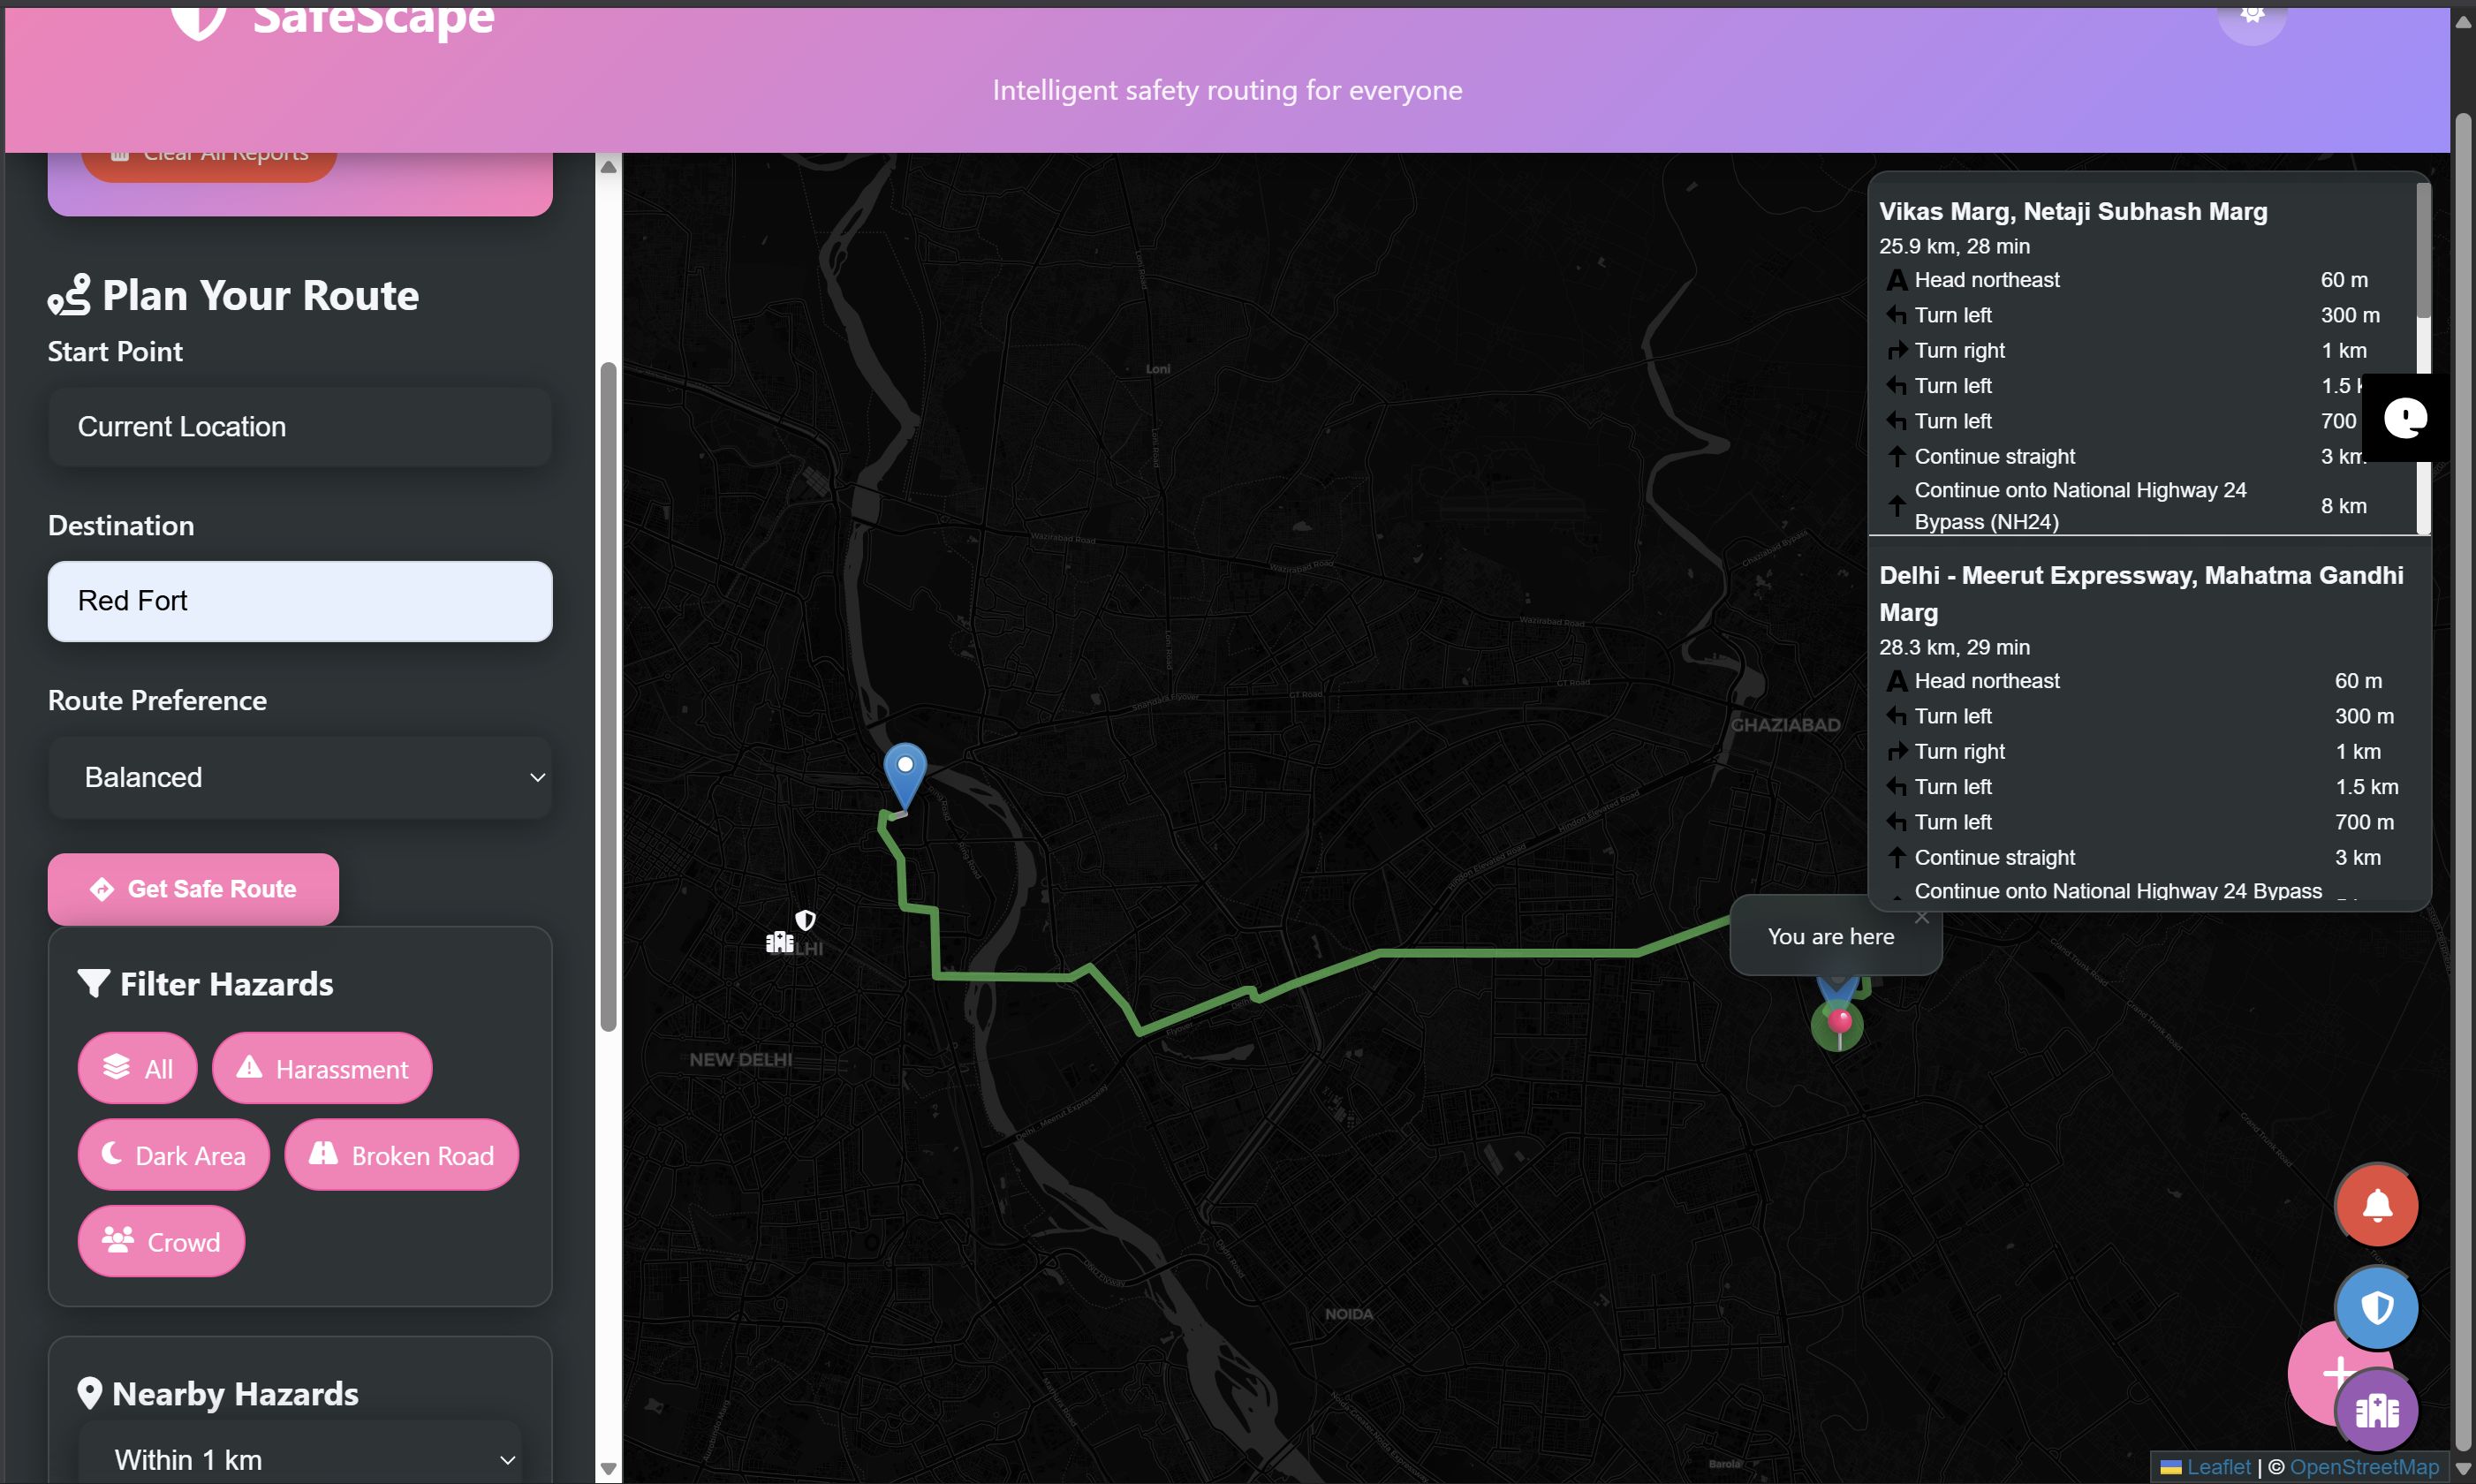The width and height of the screenshot is (2476, 1484).
Task: Close the You are here popup
Action: click(1921, 917)
